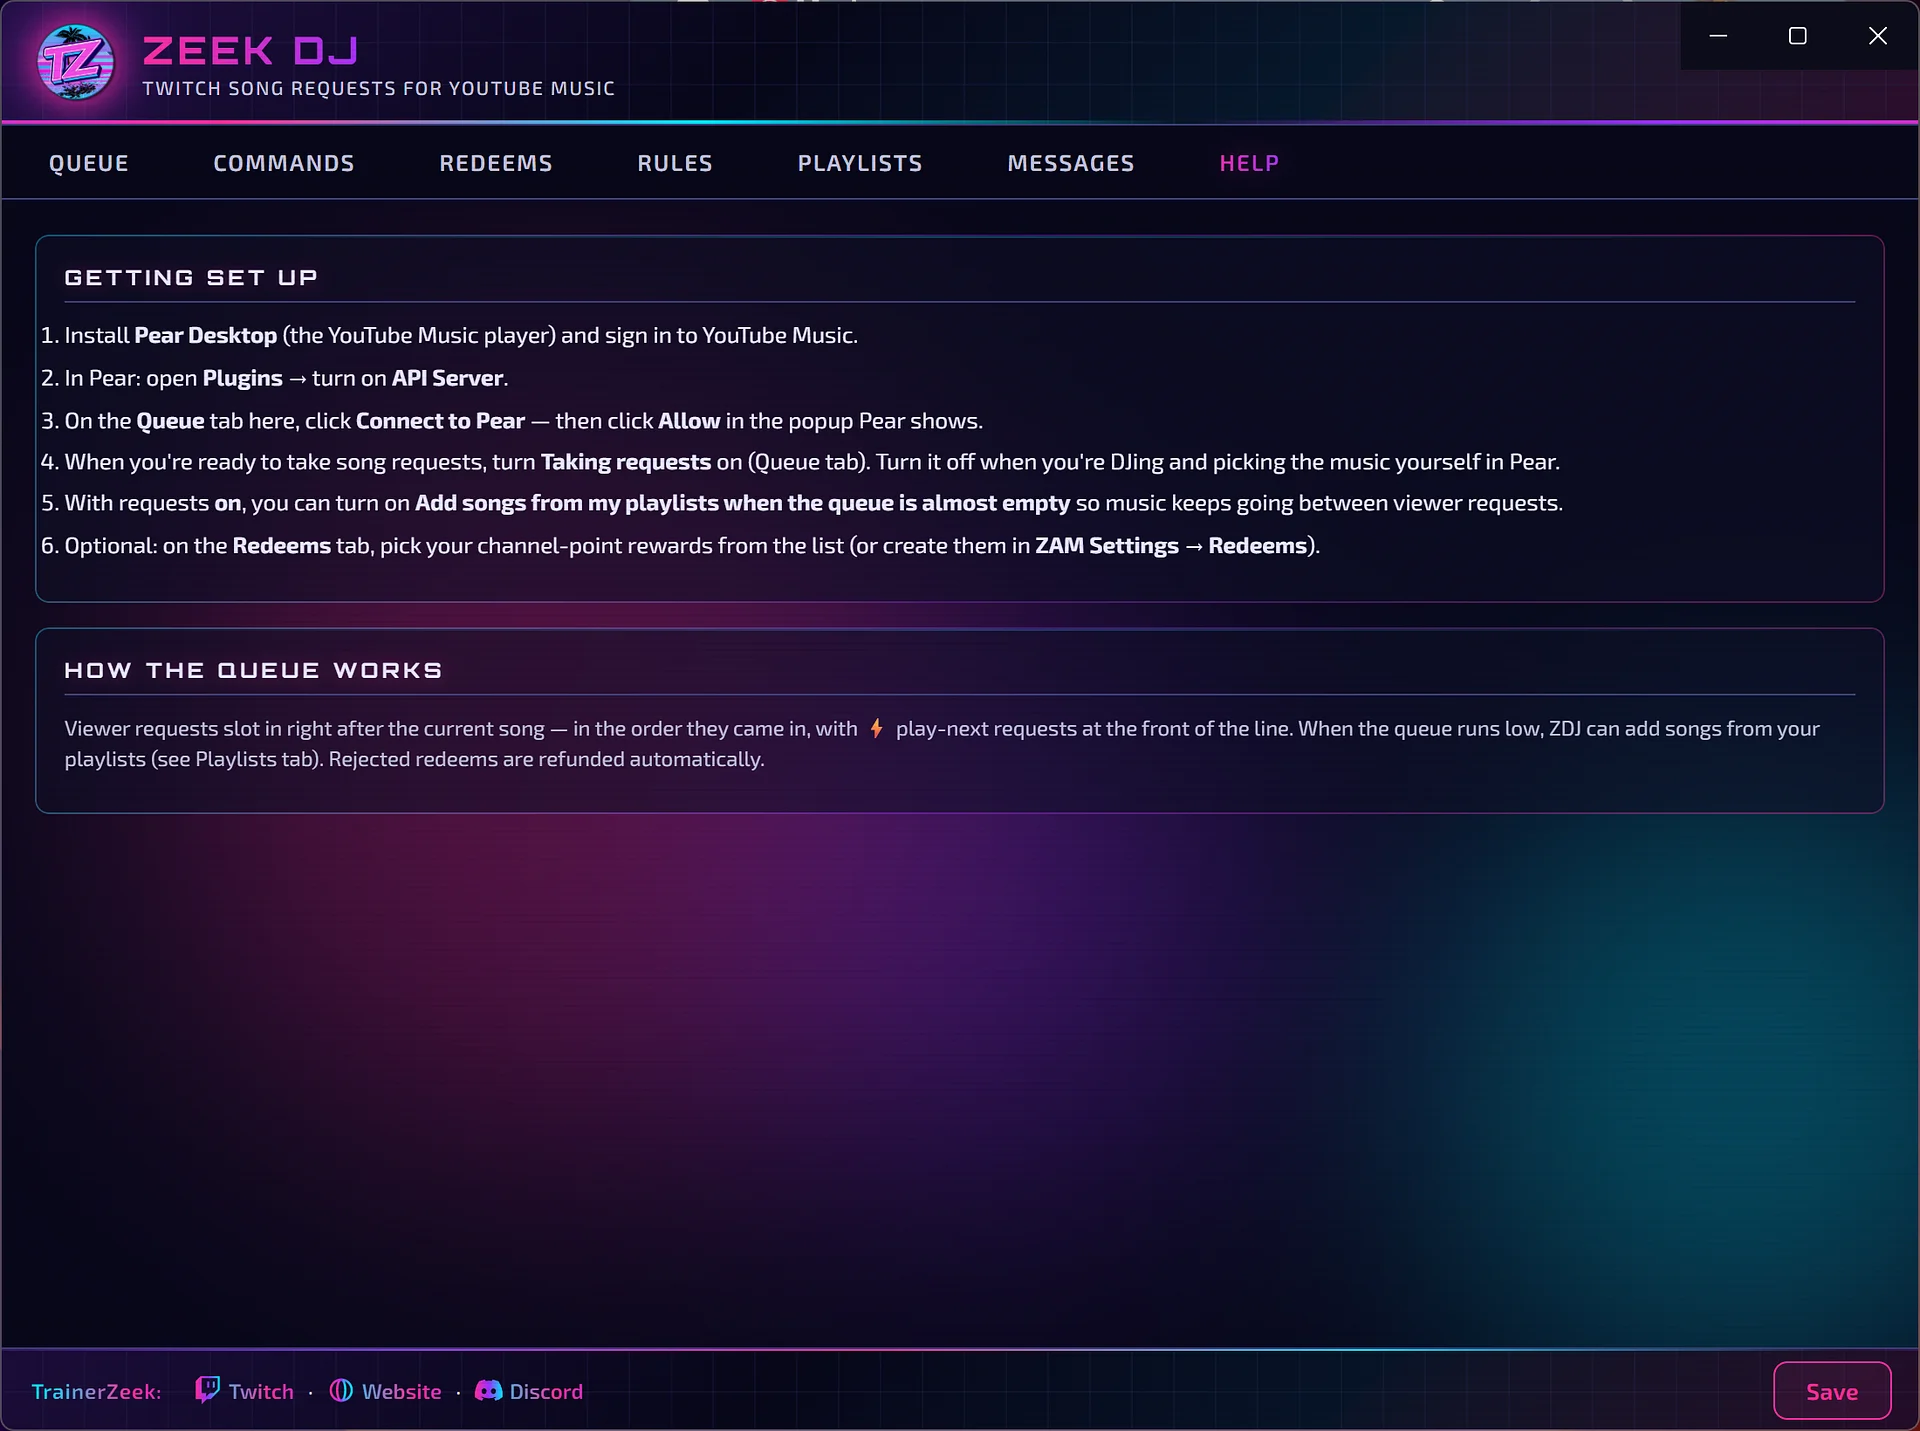Click the bold 'API Server' text

[x=447, y=378]
